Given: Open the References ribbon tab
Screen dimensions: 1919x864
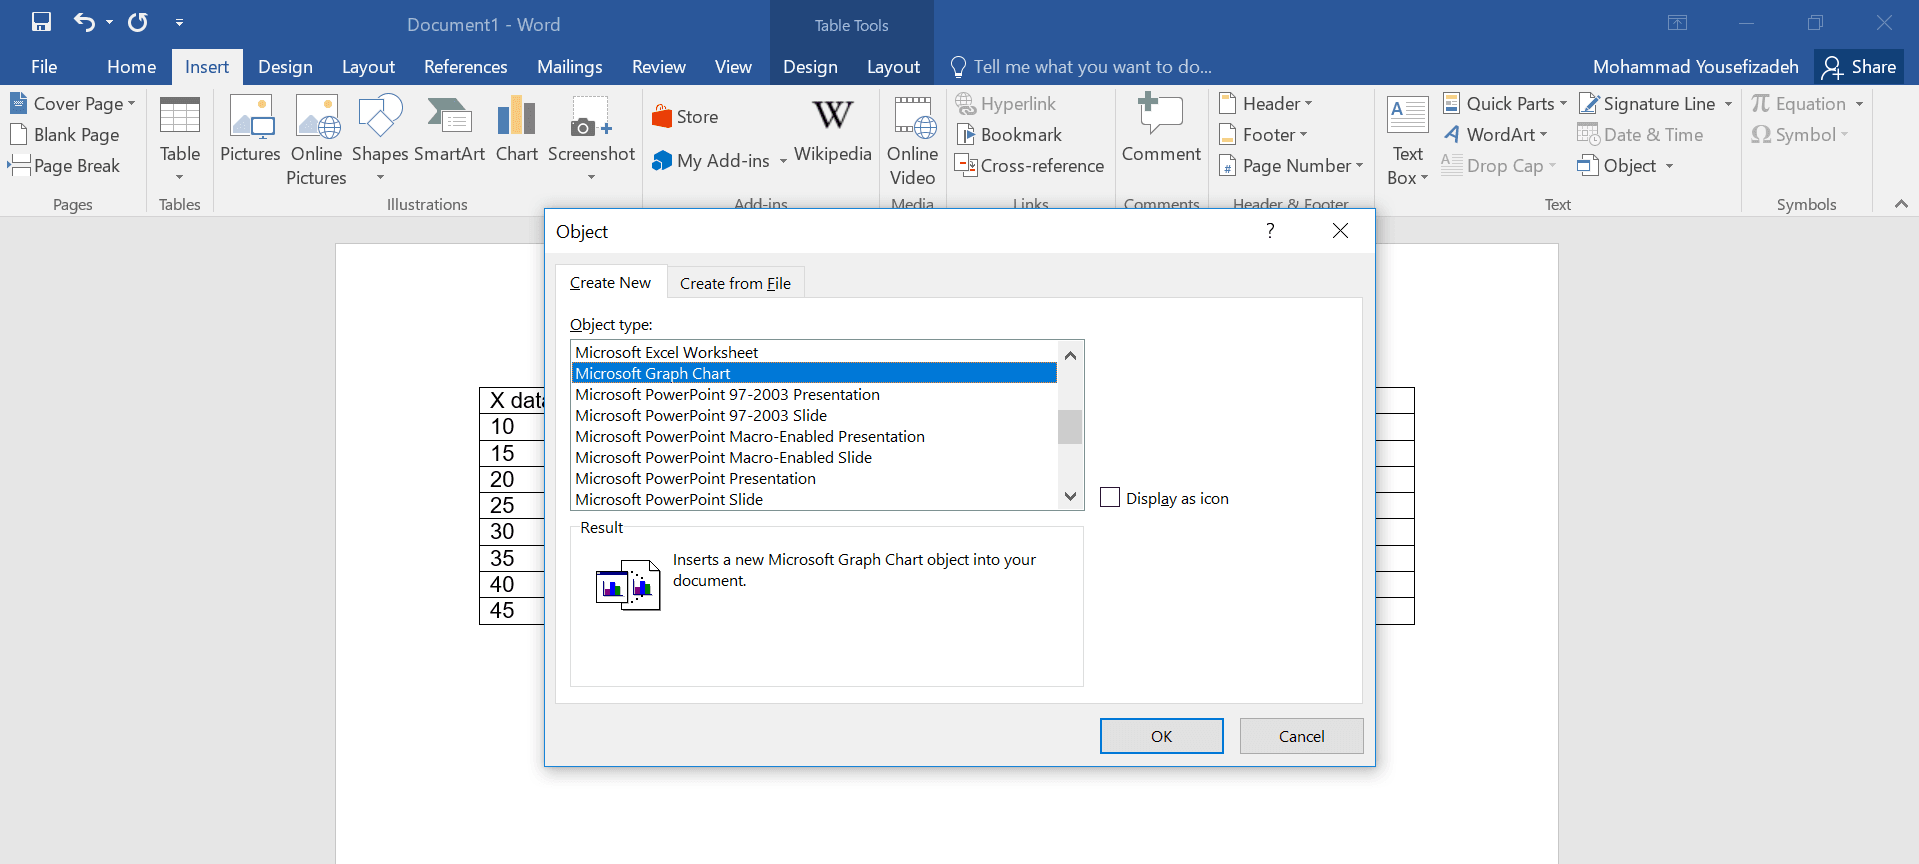Looking at the screenshot, I should [x=465, y=67].
